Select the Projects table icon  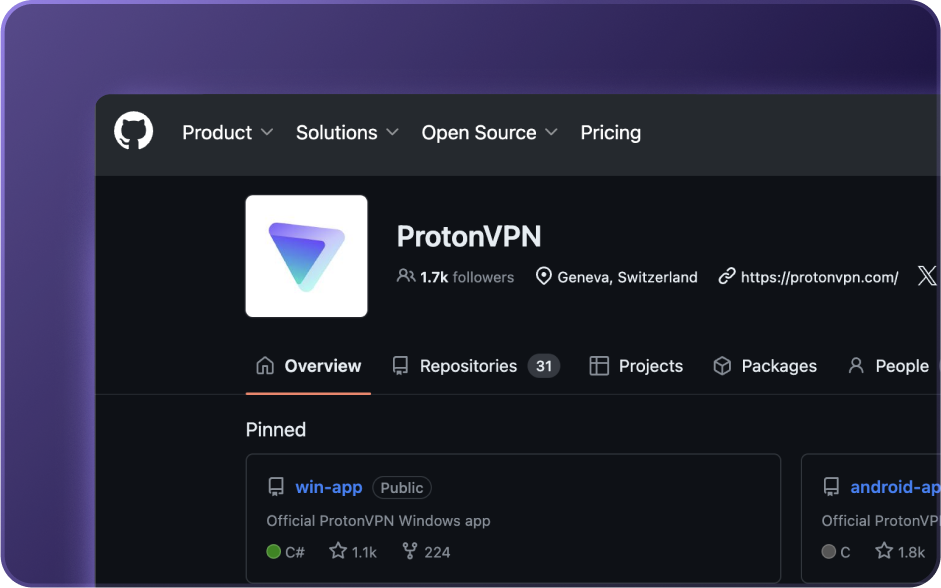tap(598, 365)
